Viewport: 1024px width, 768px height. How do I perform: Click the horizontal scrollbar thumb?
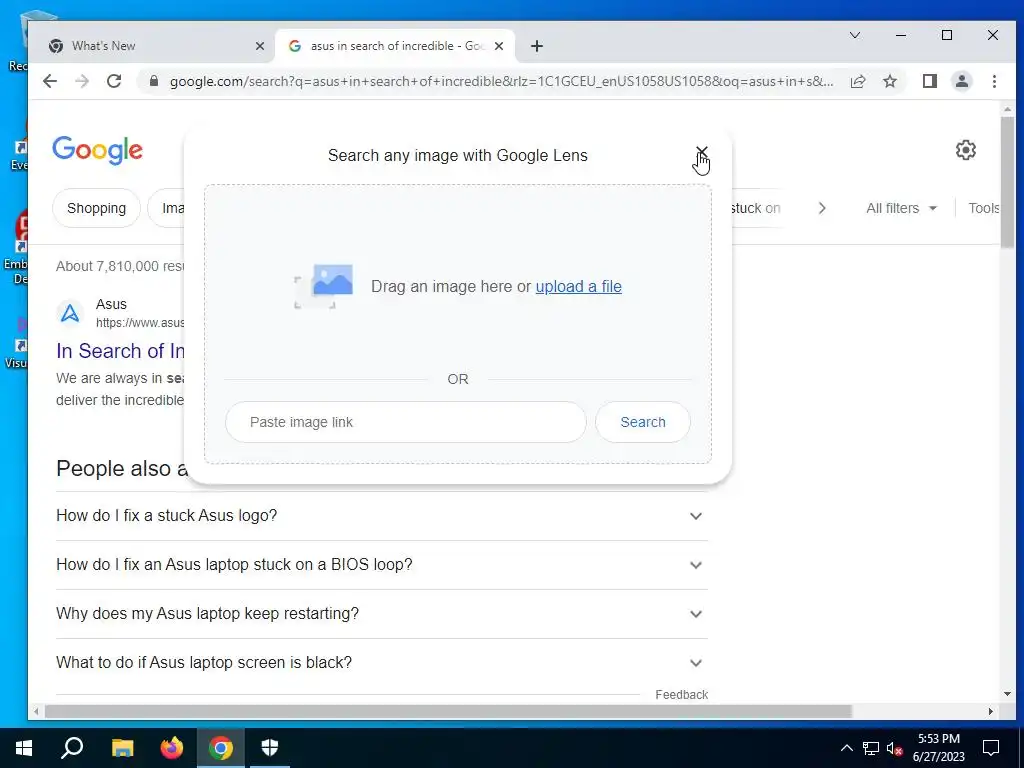(449, 711)
